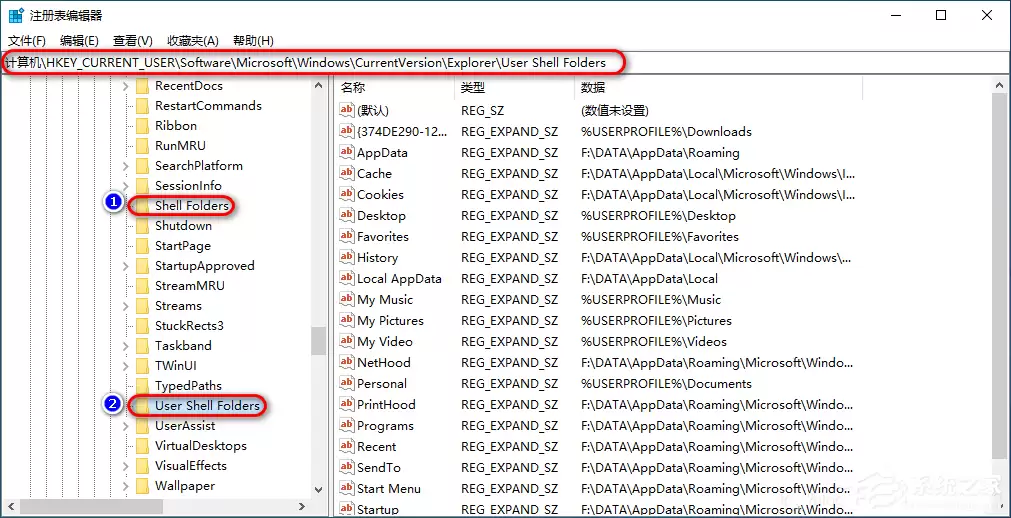The height and width of the screenshot is (518, 1011).
Task: Open the 文件(F) menu
Action: 27,41
